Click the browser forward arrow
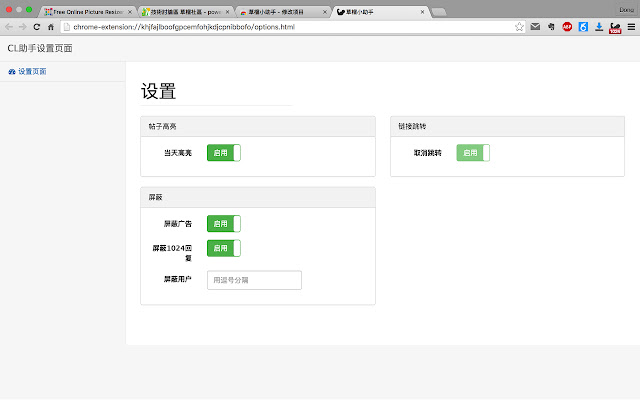 [x=23, y=27]
